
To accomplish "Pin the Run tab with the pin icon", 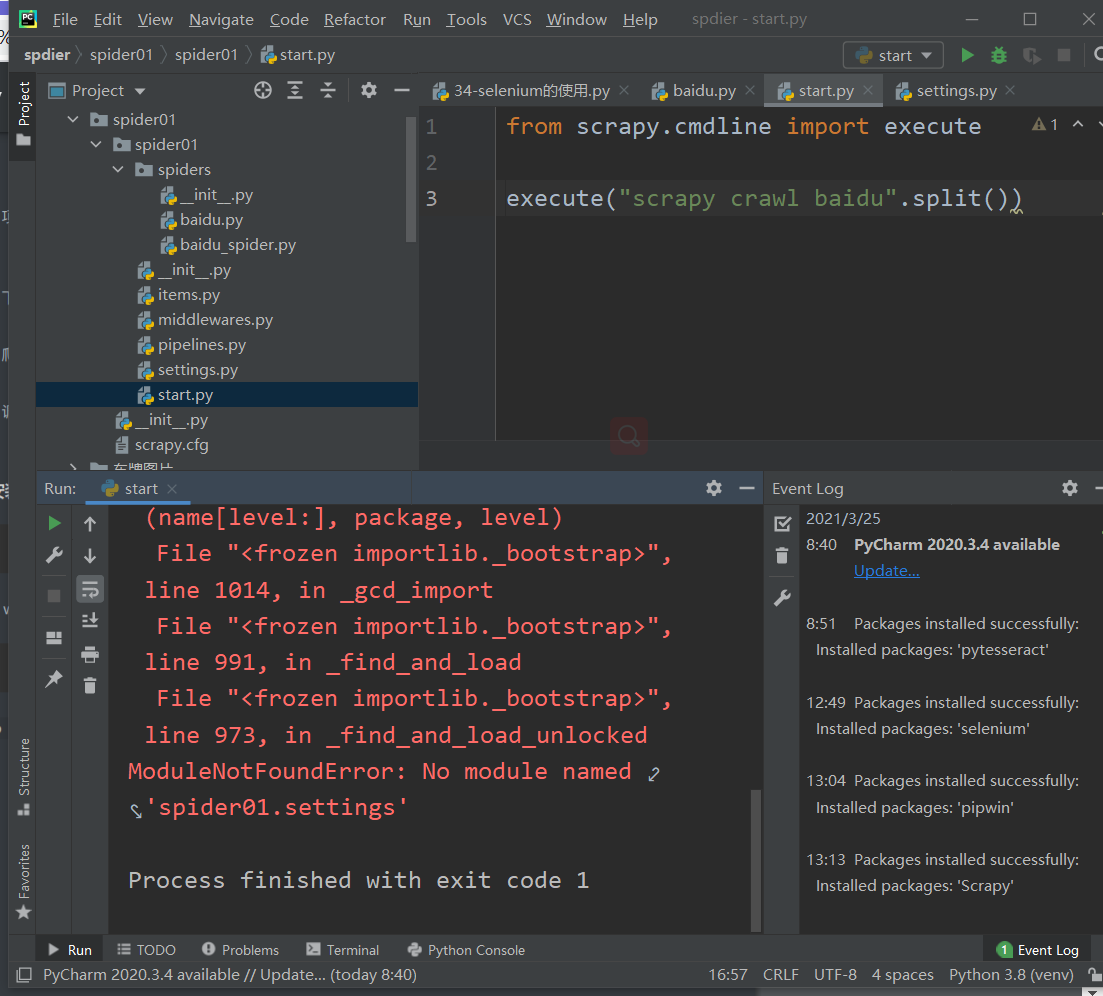I will click(x=54, y=679).
